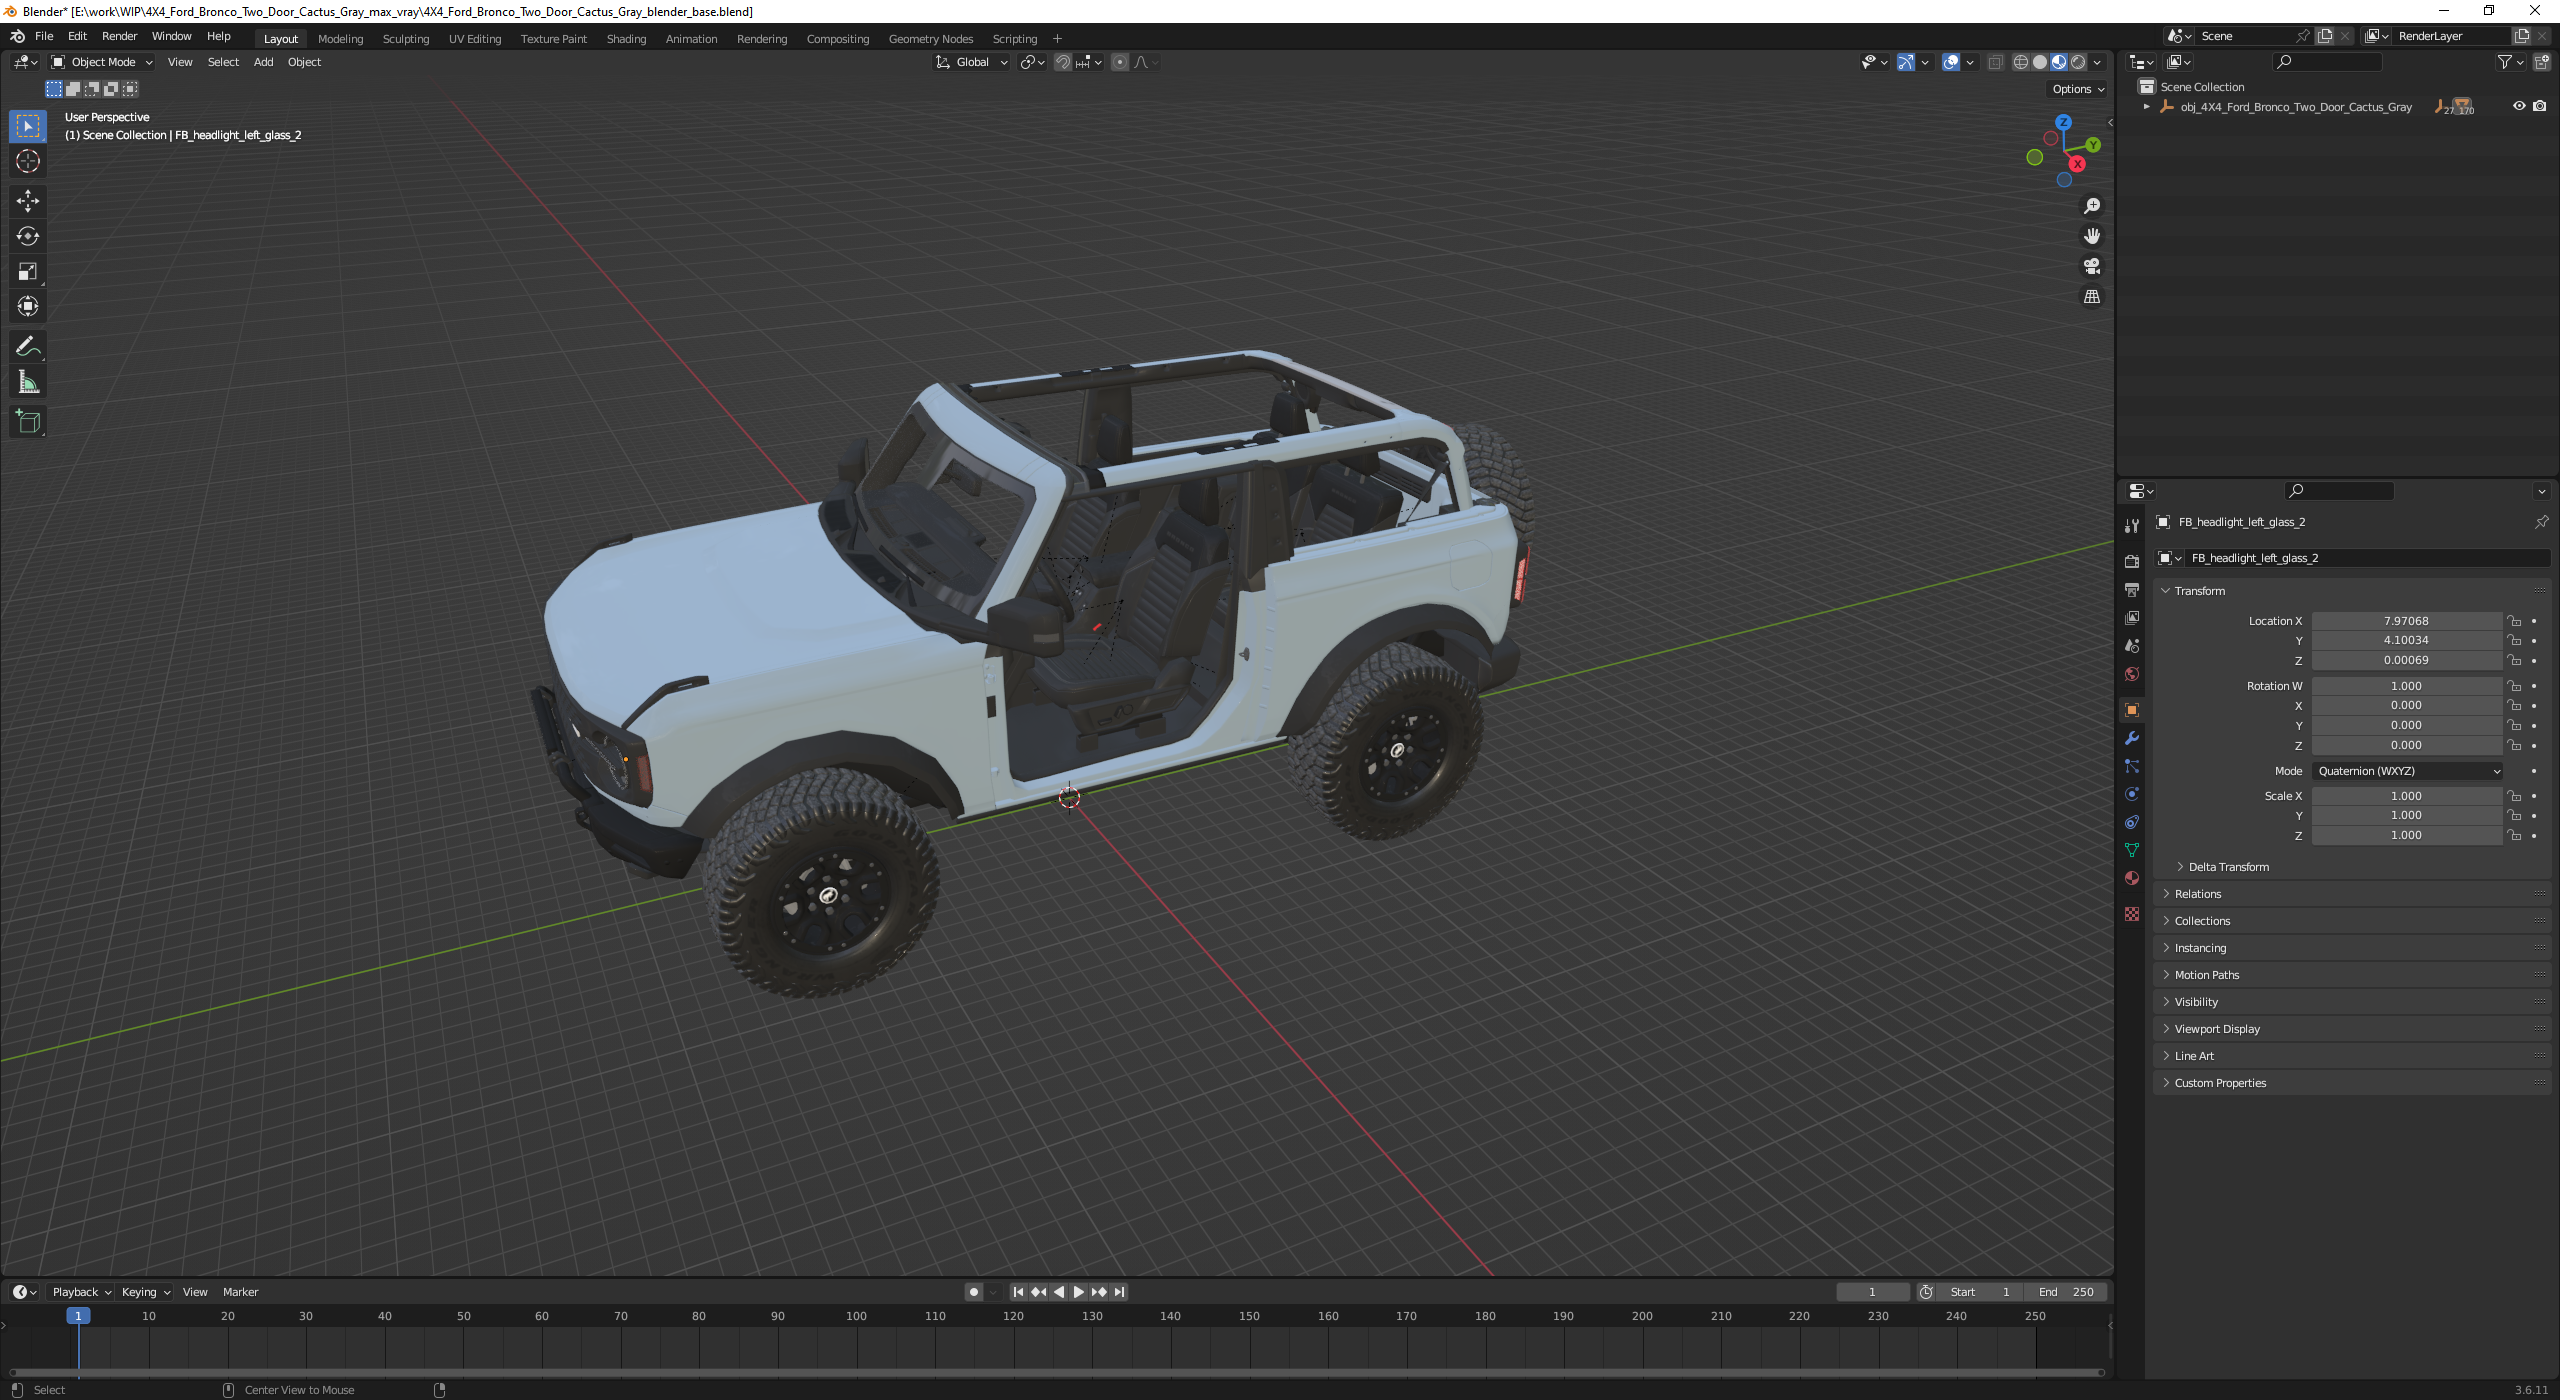Activate the Move tool
Image resolution: width=2560 pixels, height=1400 pixels.
coord(28,201)
